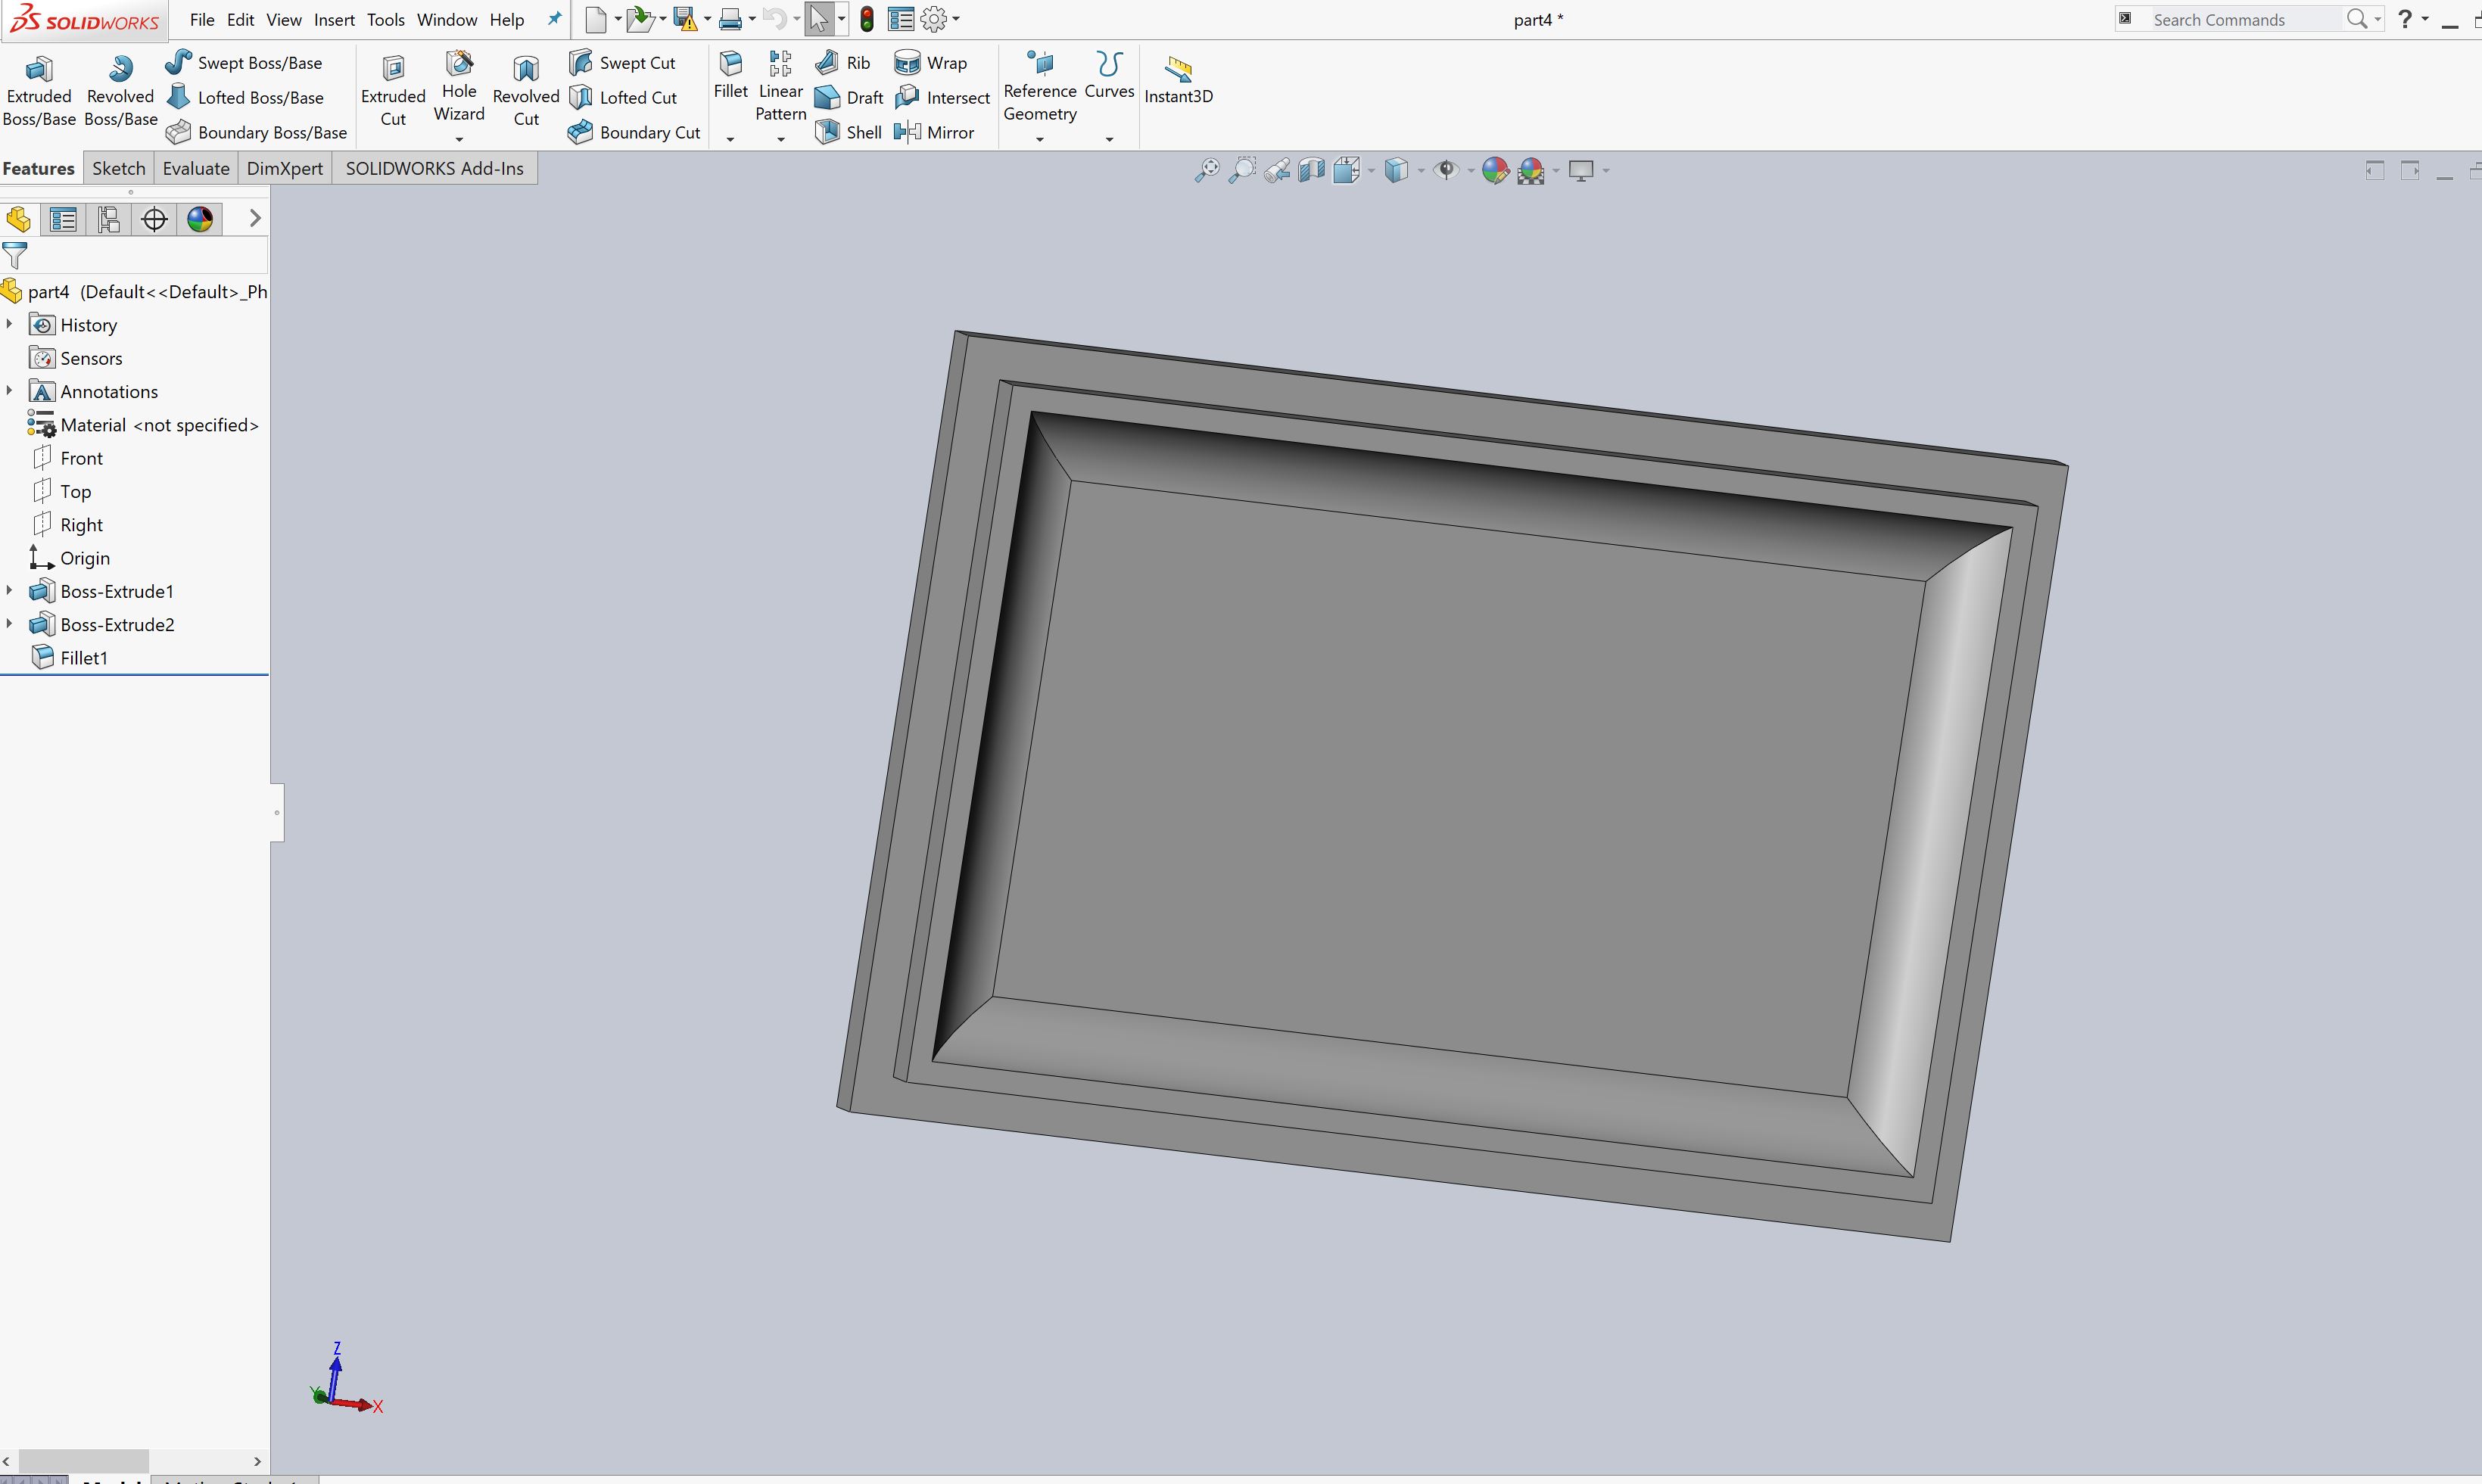Switch to SOLIDWORKS Add-Ins tab
Image resolution: width=2482 pixels, height=1484 pixels.
coord(434,168)
